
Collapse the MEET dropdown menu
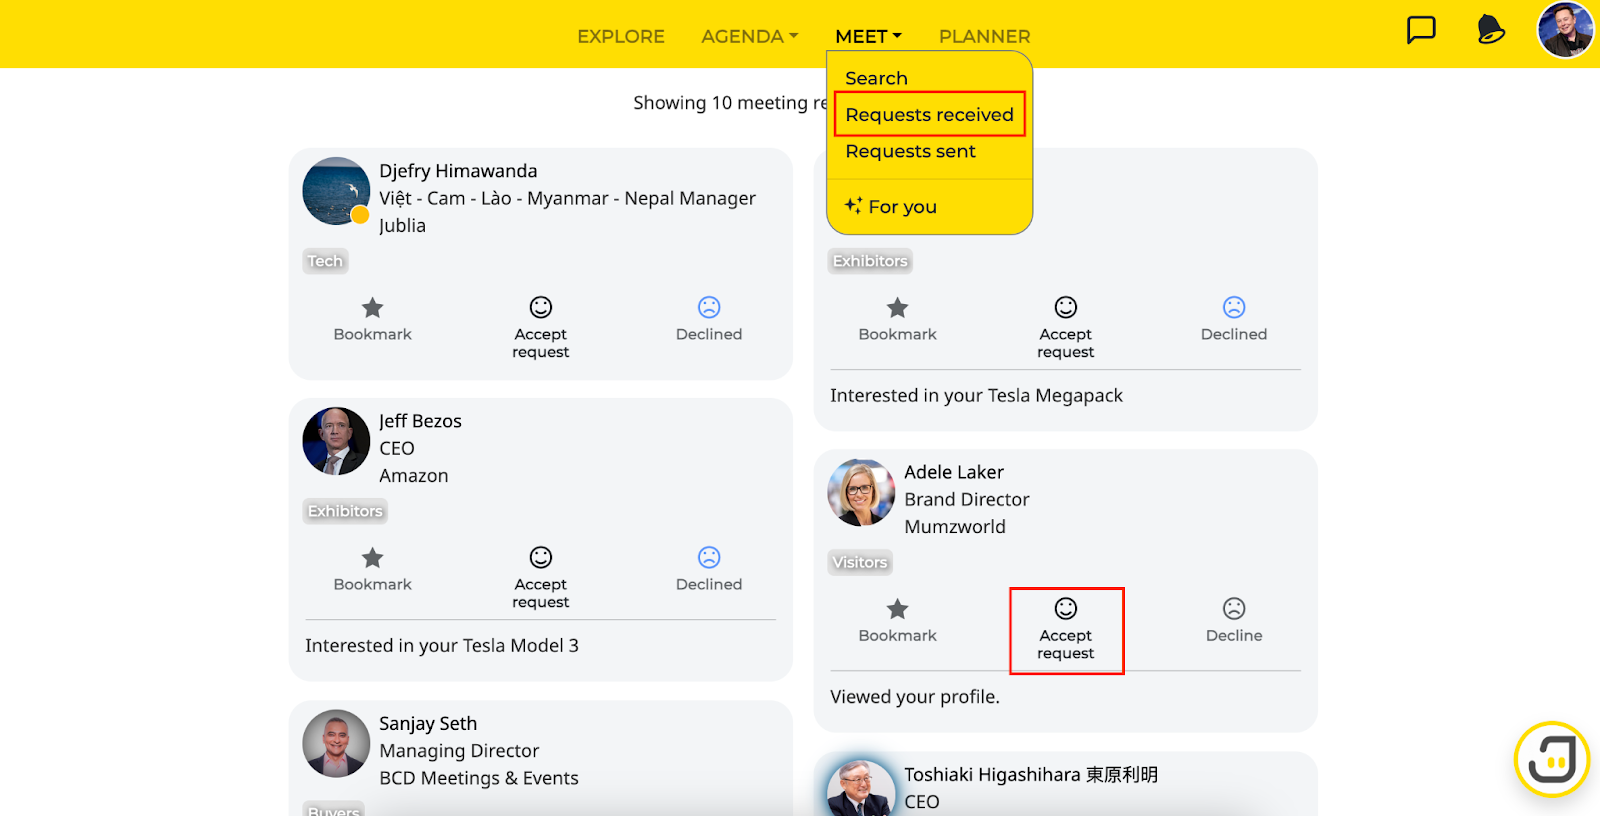[x=868, y=36]
